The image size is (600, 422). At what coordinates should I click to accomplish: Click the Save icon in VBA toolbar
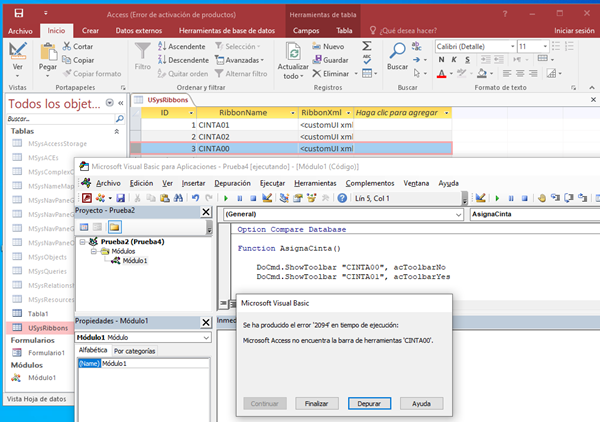point(122,198)
